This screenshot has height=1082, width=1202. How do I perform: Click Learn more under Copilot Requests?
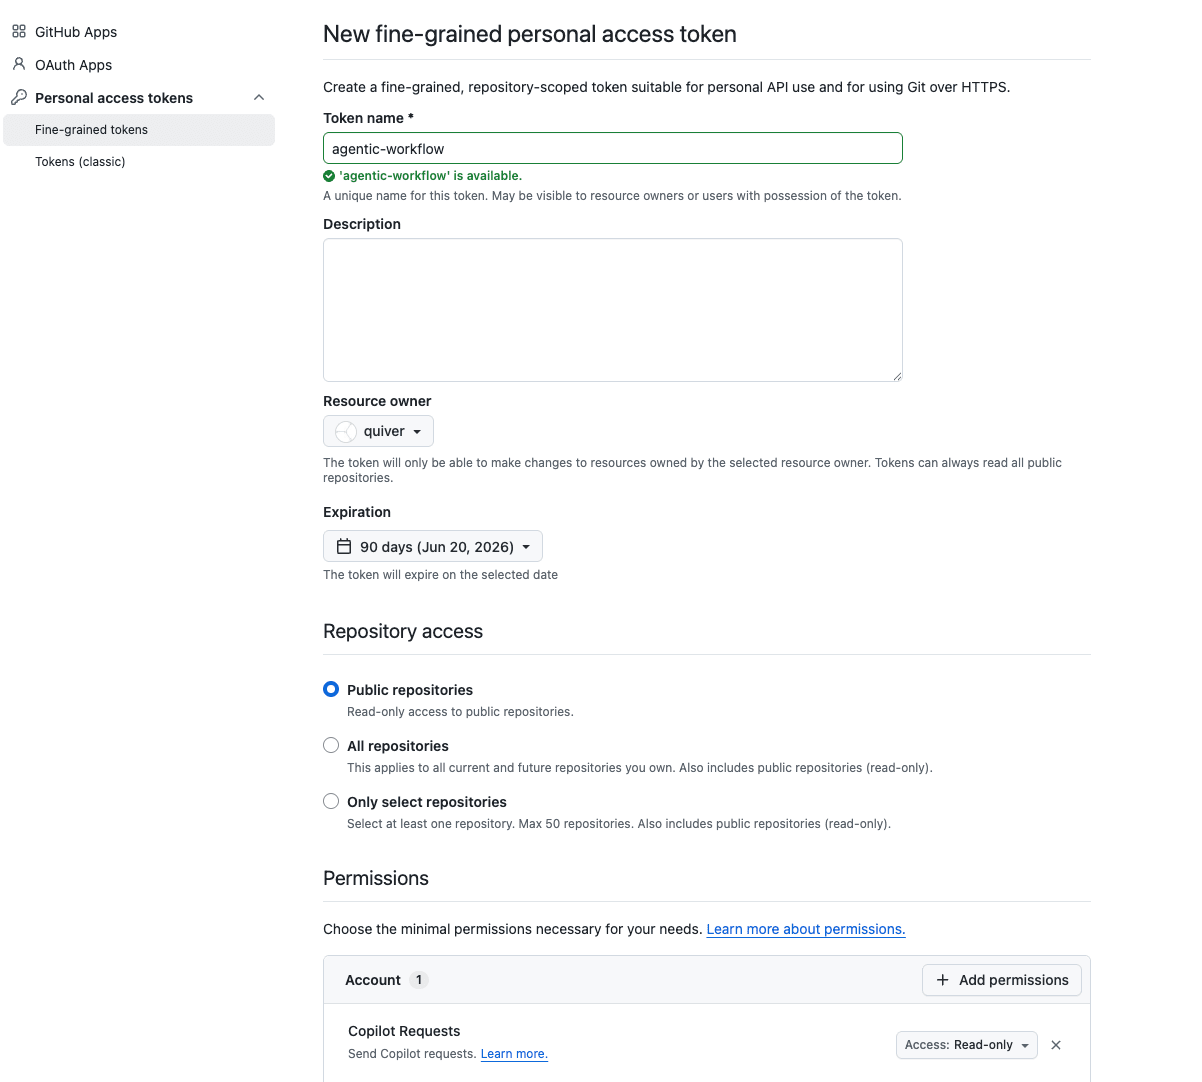(514, 1053)
